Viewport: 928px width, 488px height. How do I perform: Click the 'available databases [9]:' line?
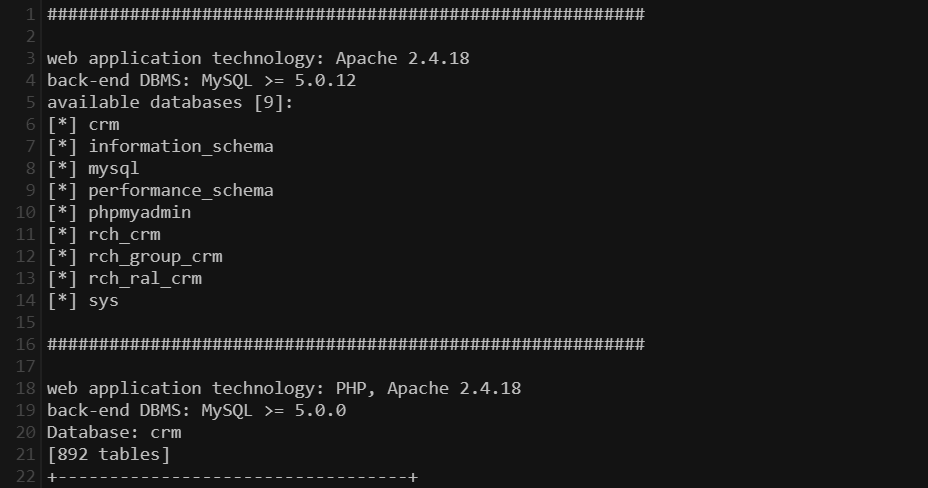[170, 102]
